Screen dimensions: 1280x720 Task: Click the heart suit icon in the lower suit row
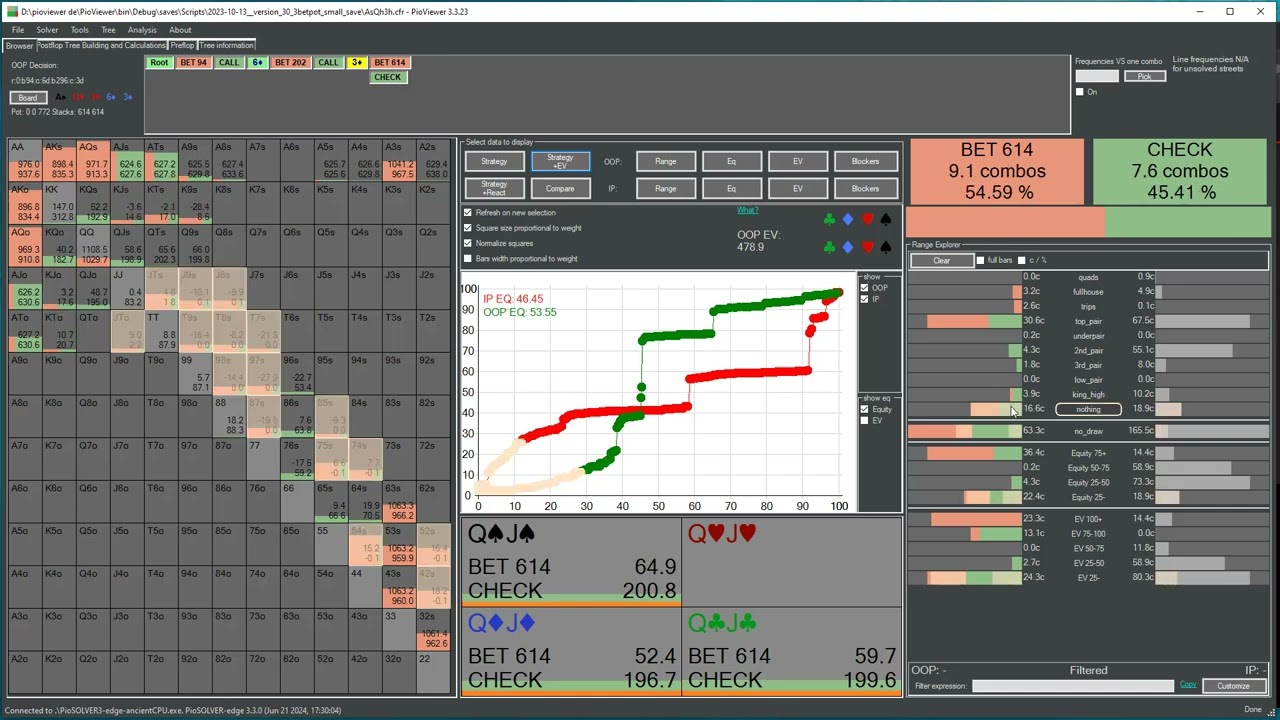pyautogui.click(x=867, y=247)
